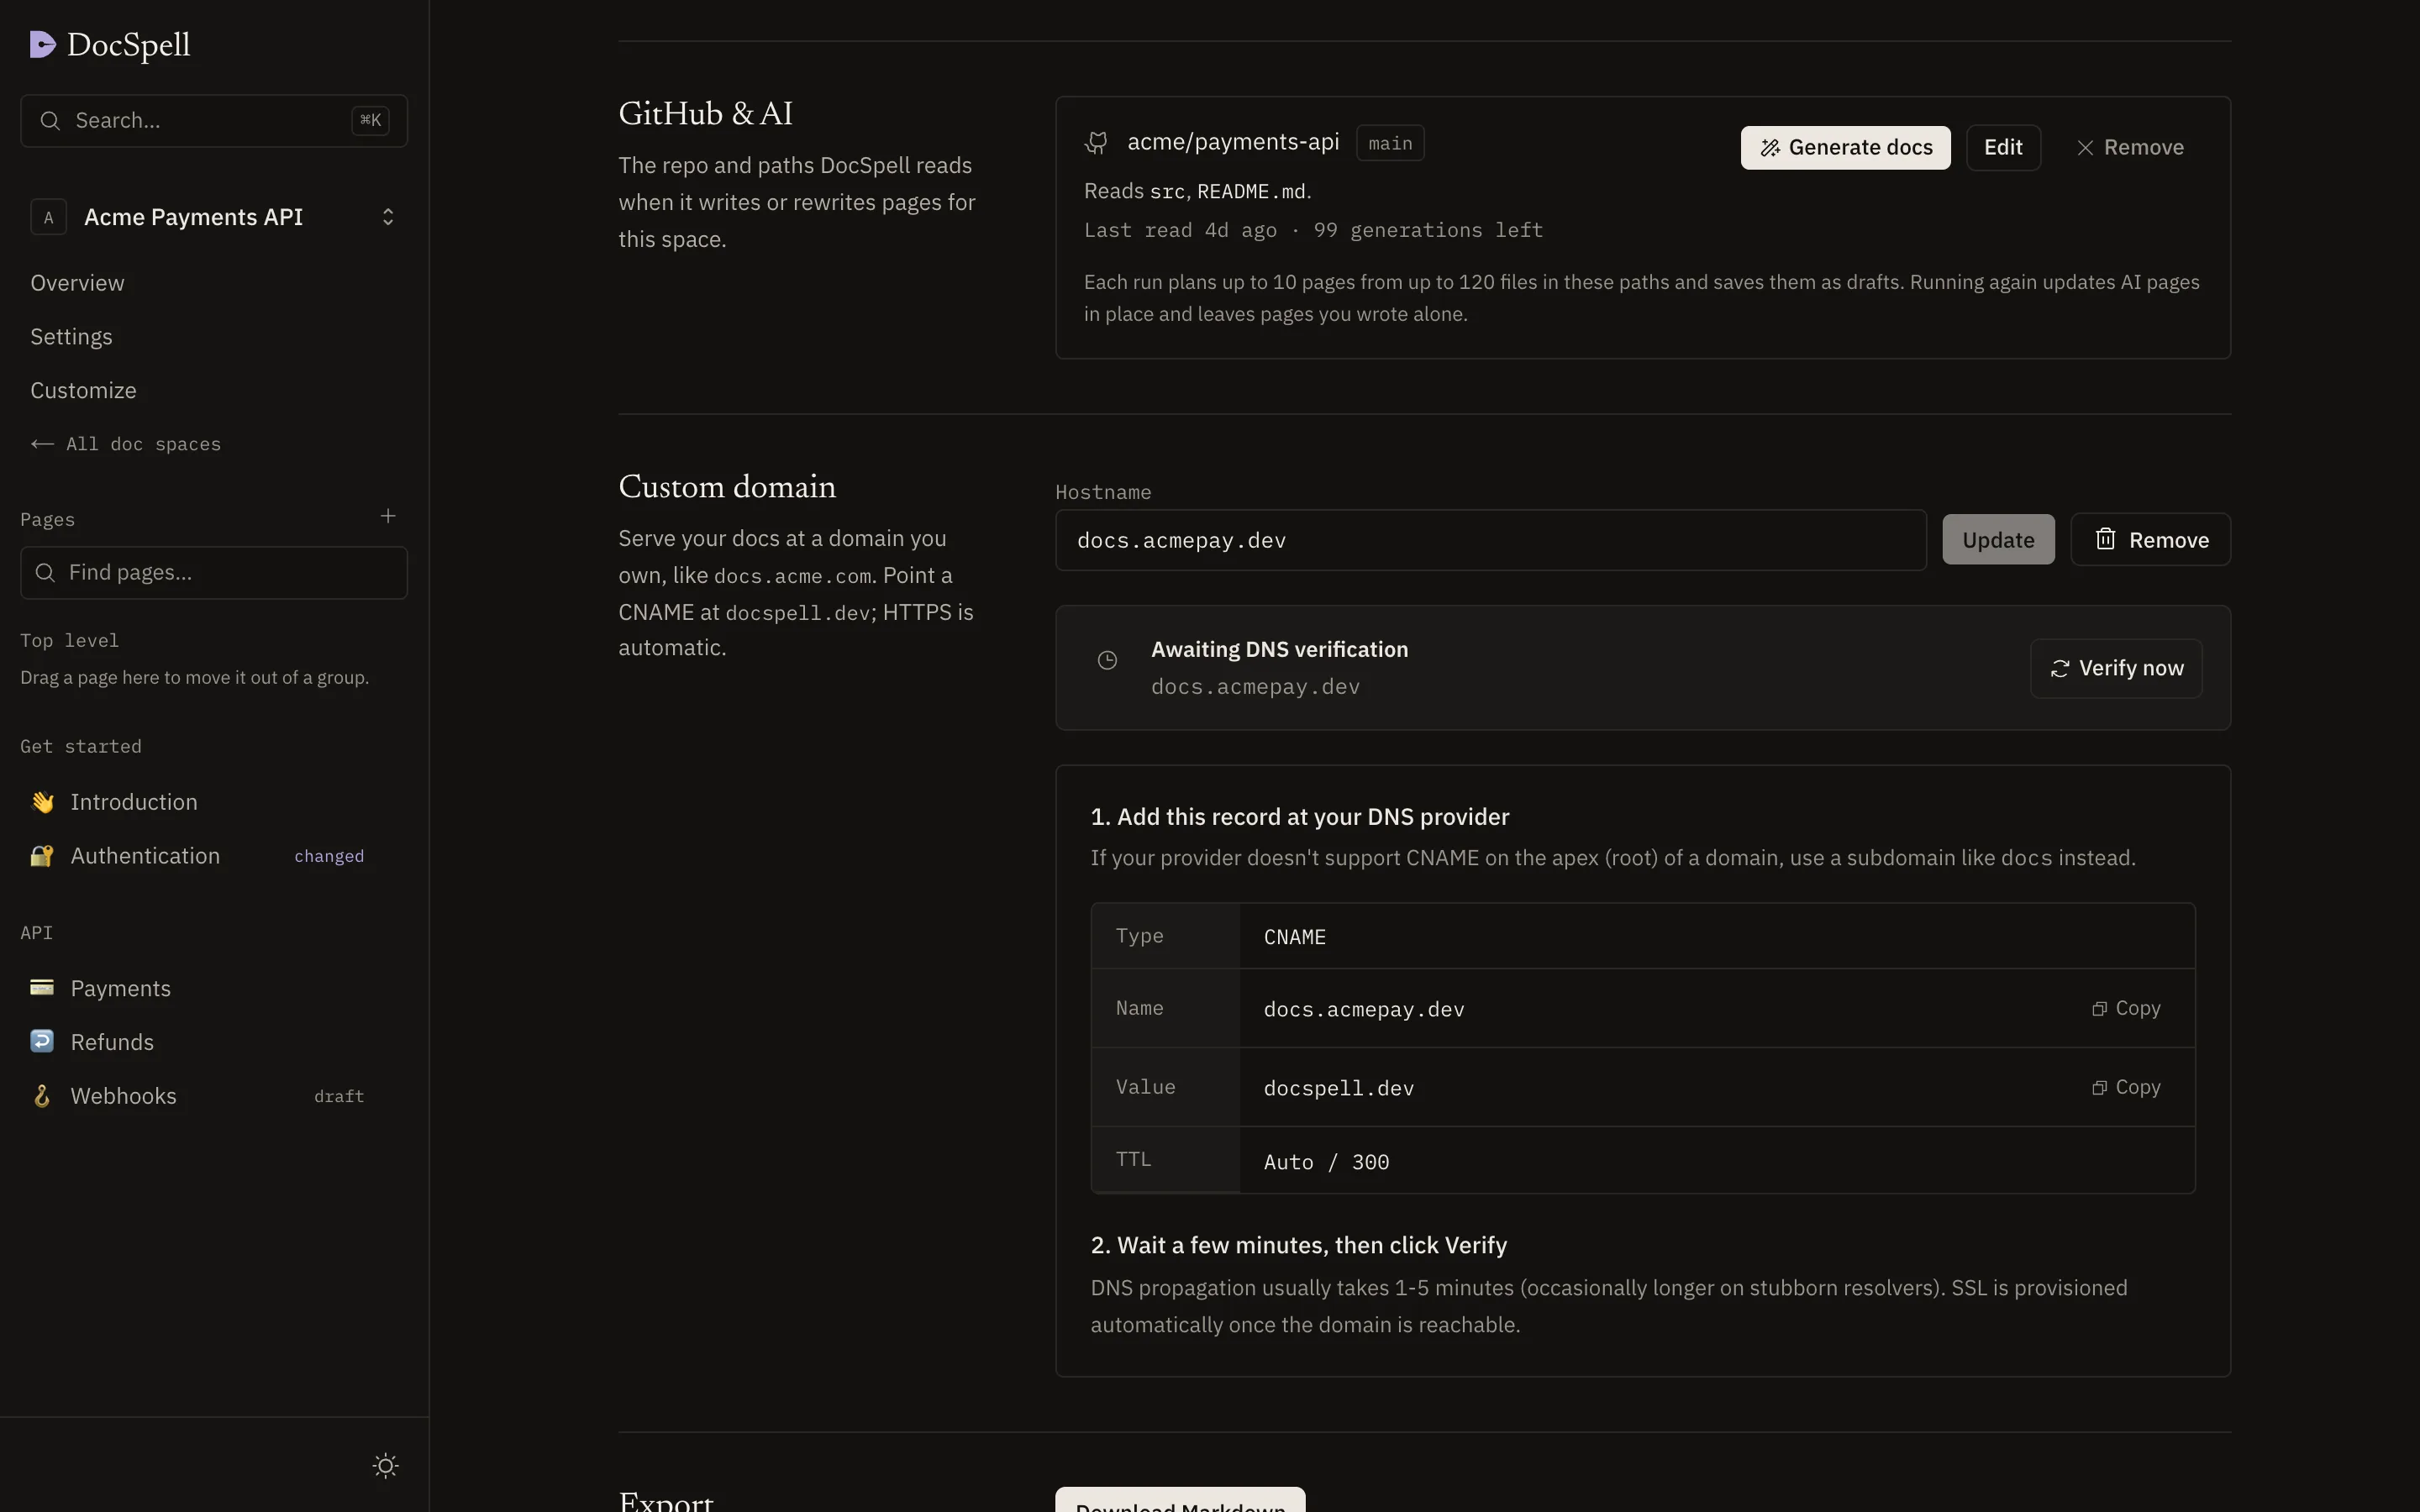Image resolution: width=2420 pixels, height=1512 pixels.
Task: Remove the acme/payments-api repo
Action: coord(2129,148)
